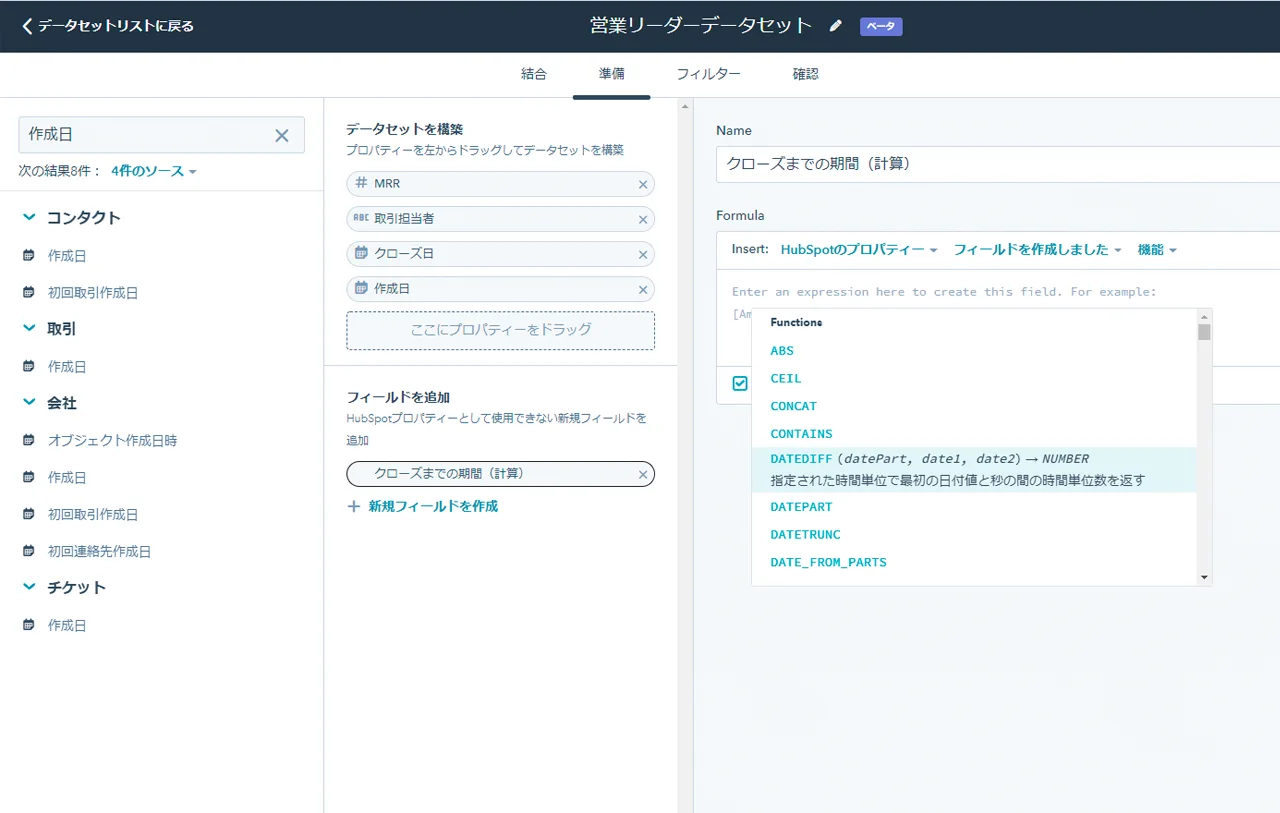Viewport: 1280px width, 813px height.
Task: Click calendar icon beside 取引 作成日
Action: pyautogui.click(x=29, y=367)
